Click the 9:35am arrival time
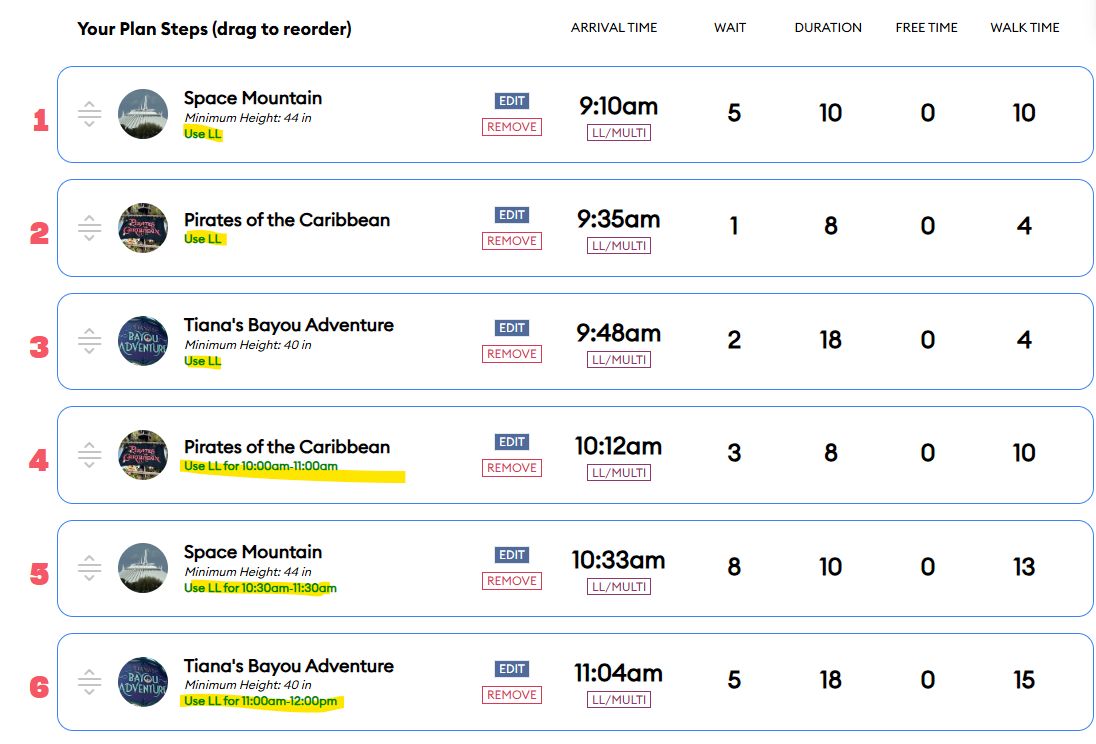The image size is (1096, 744). 618,220
